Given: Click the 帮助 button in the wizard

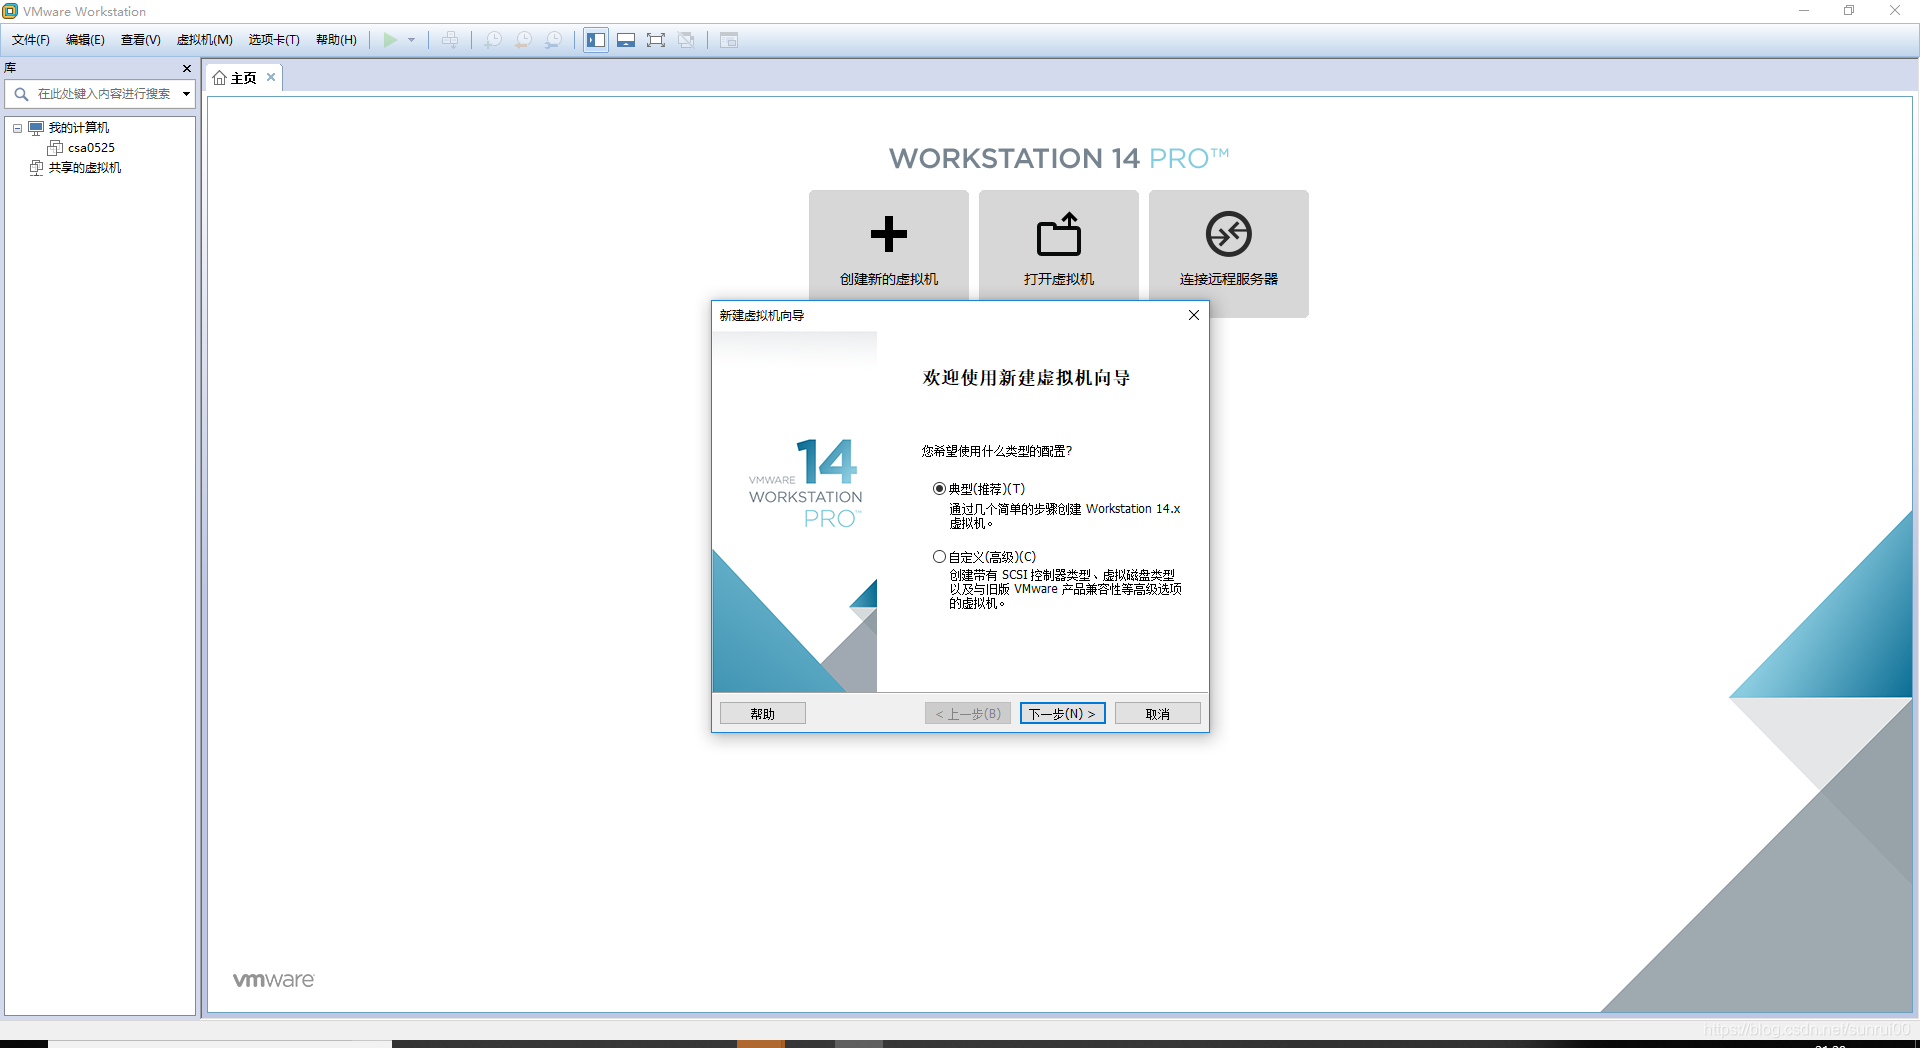Looking at the screenshot, I should (763, 714).
